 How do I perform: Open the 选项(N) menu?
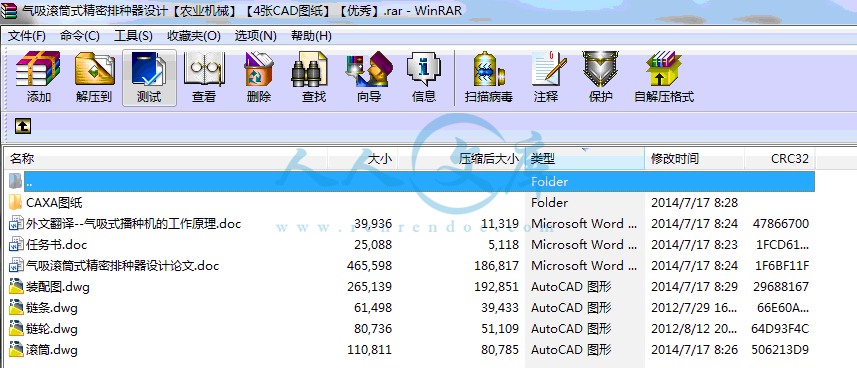click(x=255, y=36)
